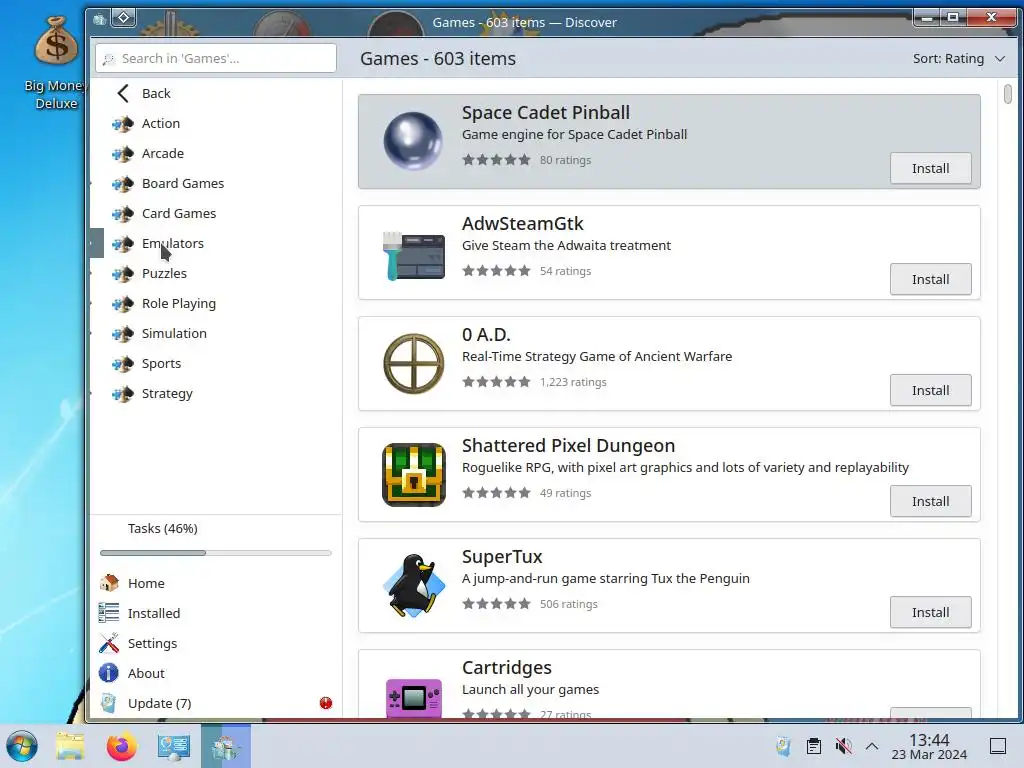This screenshot has height=768, width=1024.
Task: Click the Card Games category icon
Action: click(122, 214)
